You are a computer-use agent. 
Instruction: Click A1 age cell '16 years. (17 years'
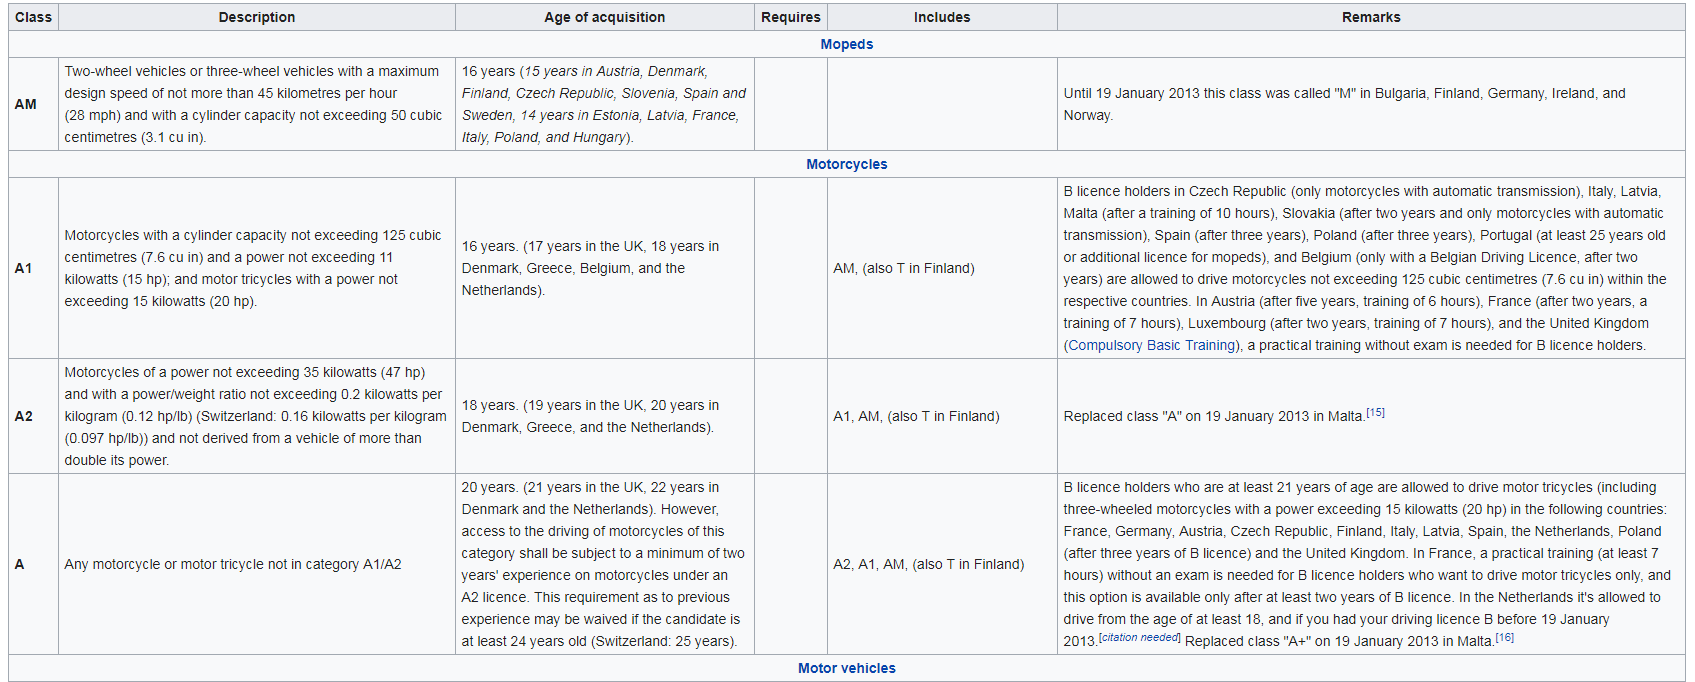pyautogui.click(x=605, y=268)
